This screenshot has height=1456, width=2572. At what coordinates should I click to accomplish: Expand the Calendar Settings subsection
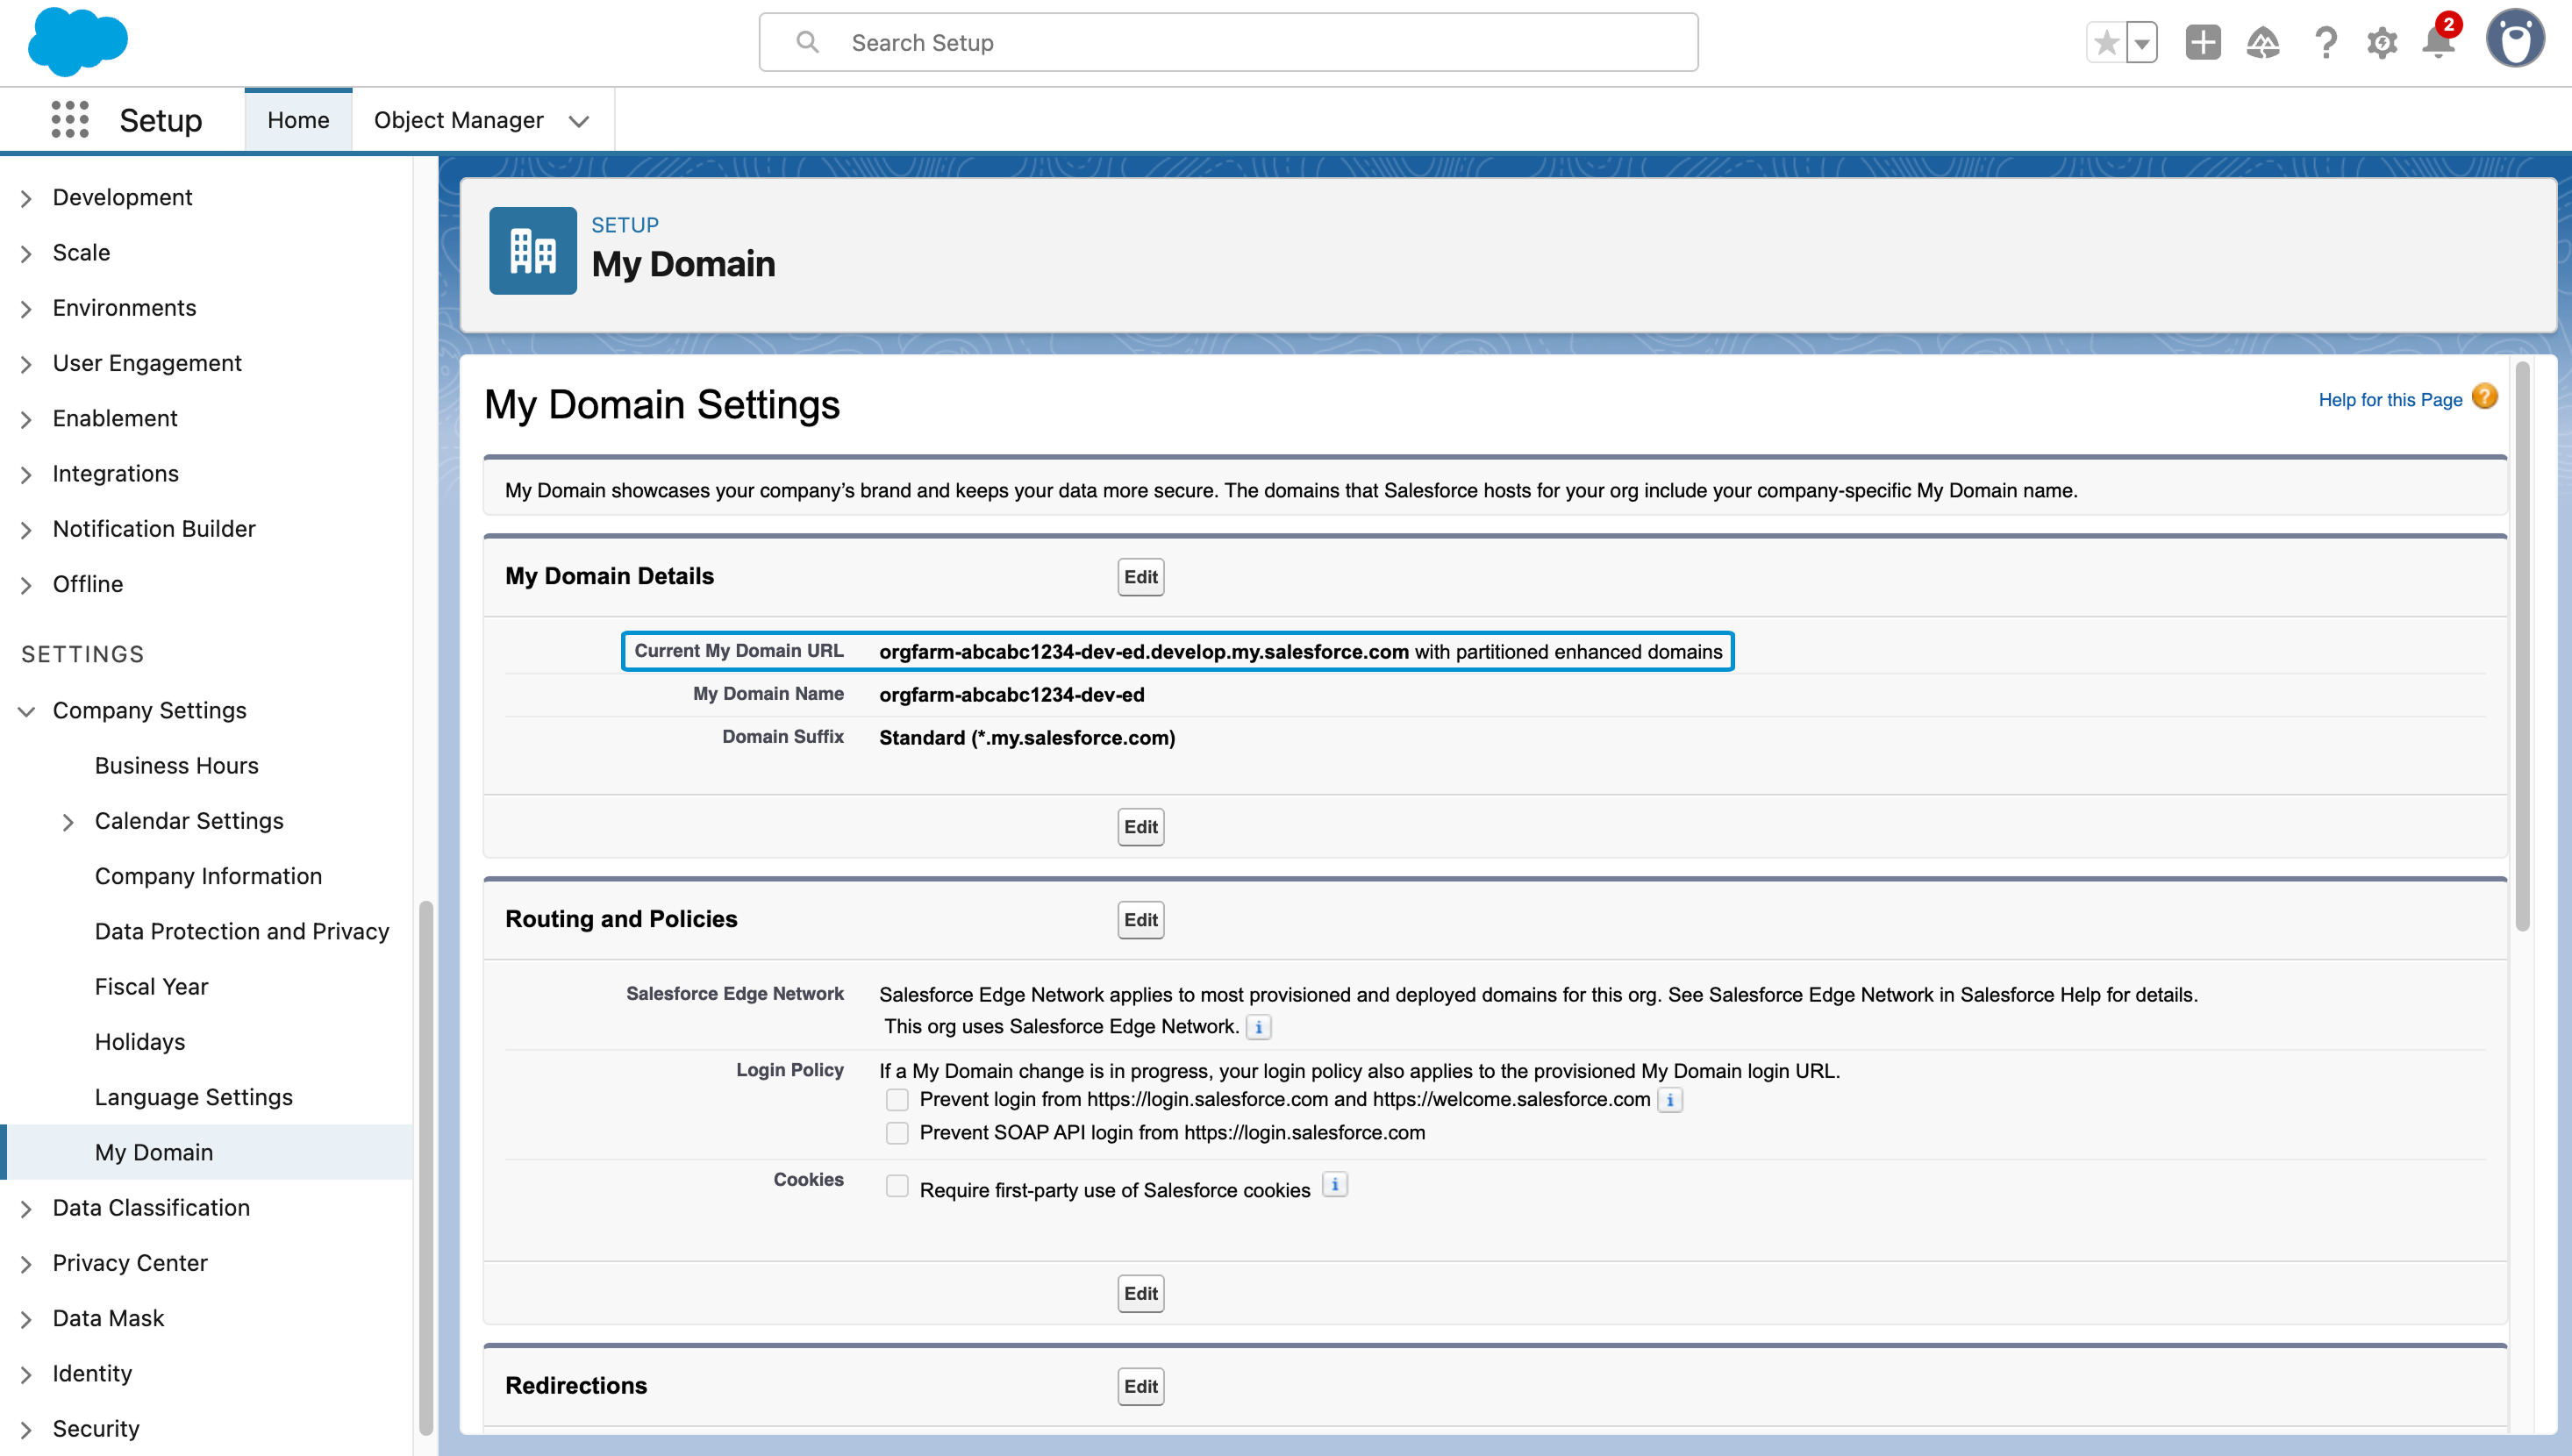[68, 822]
